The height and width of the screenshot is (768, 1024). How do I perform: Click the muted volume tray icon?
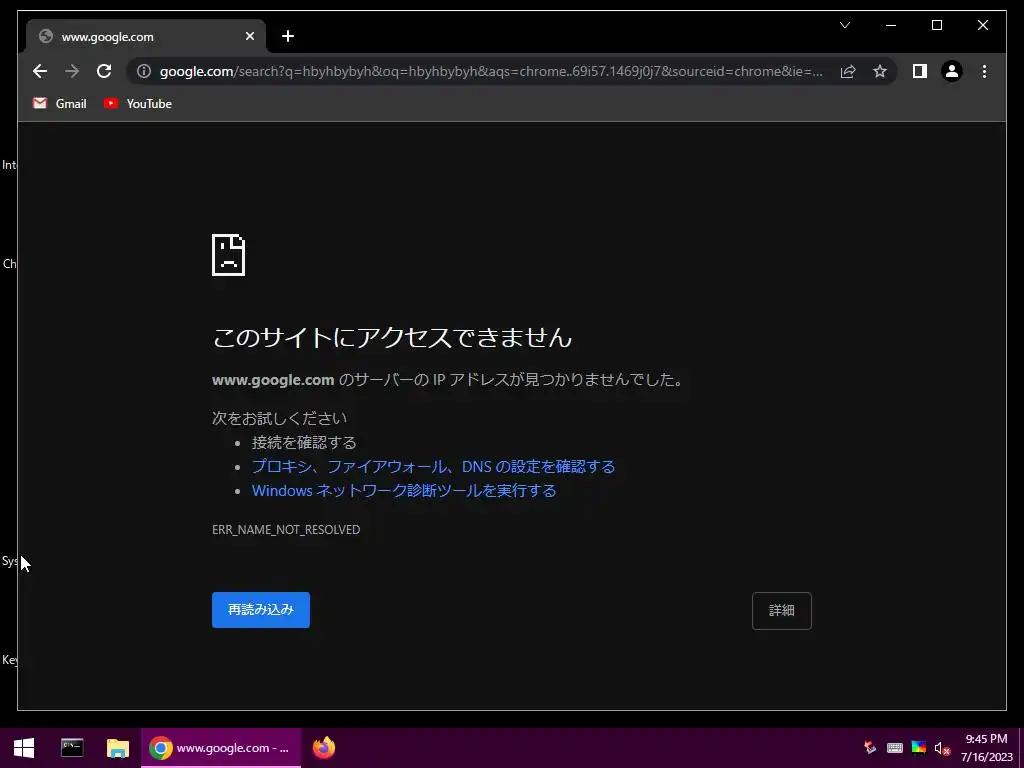point(941,748)
